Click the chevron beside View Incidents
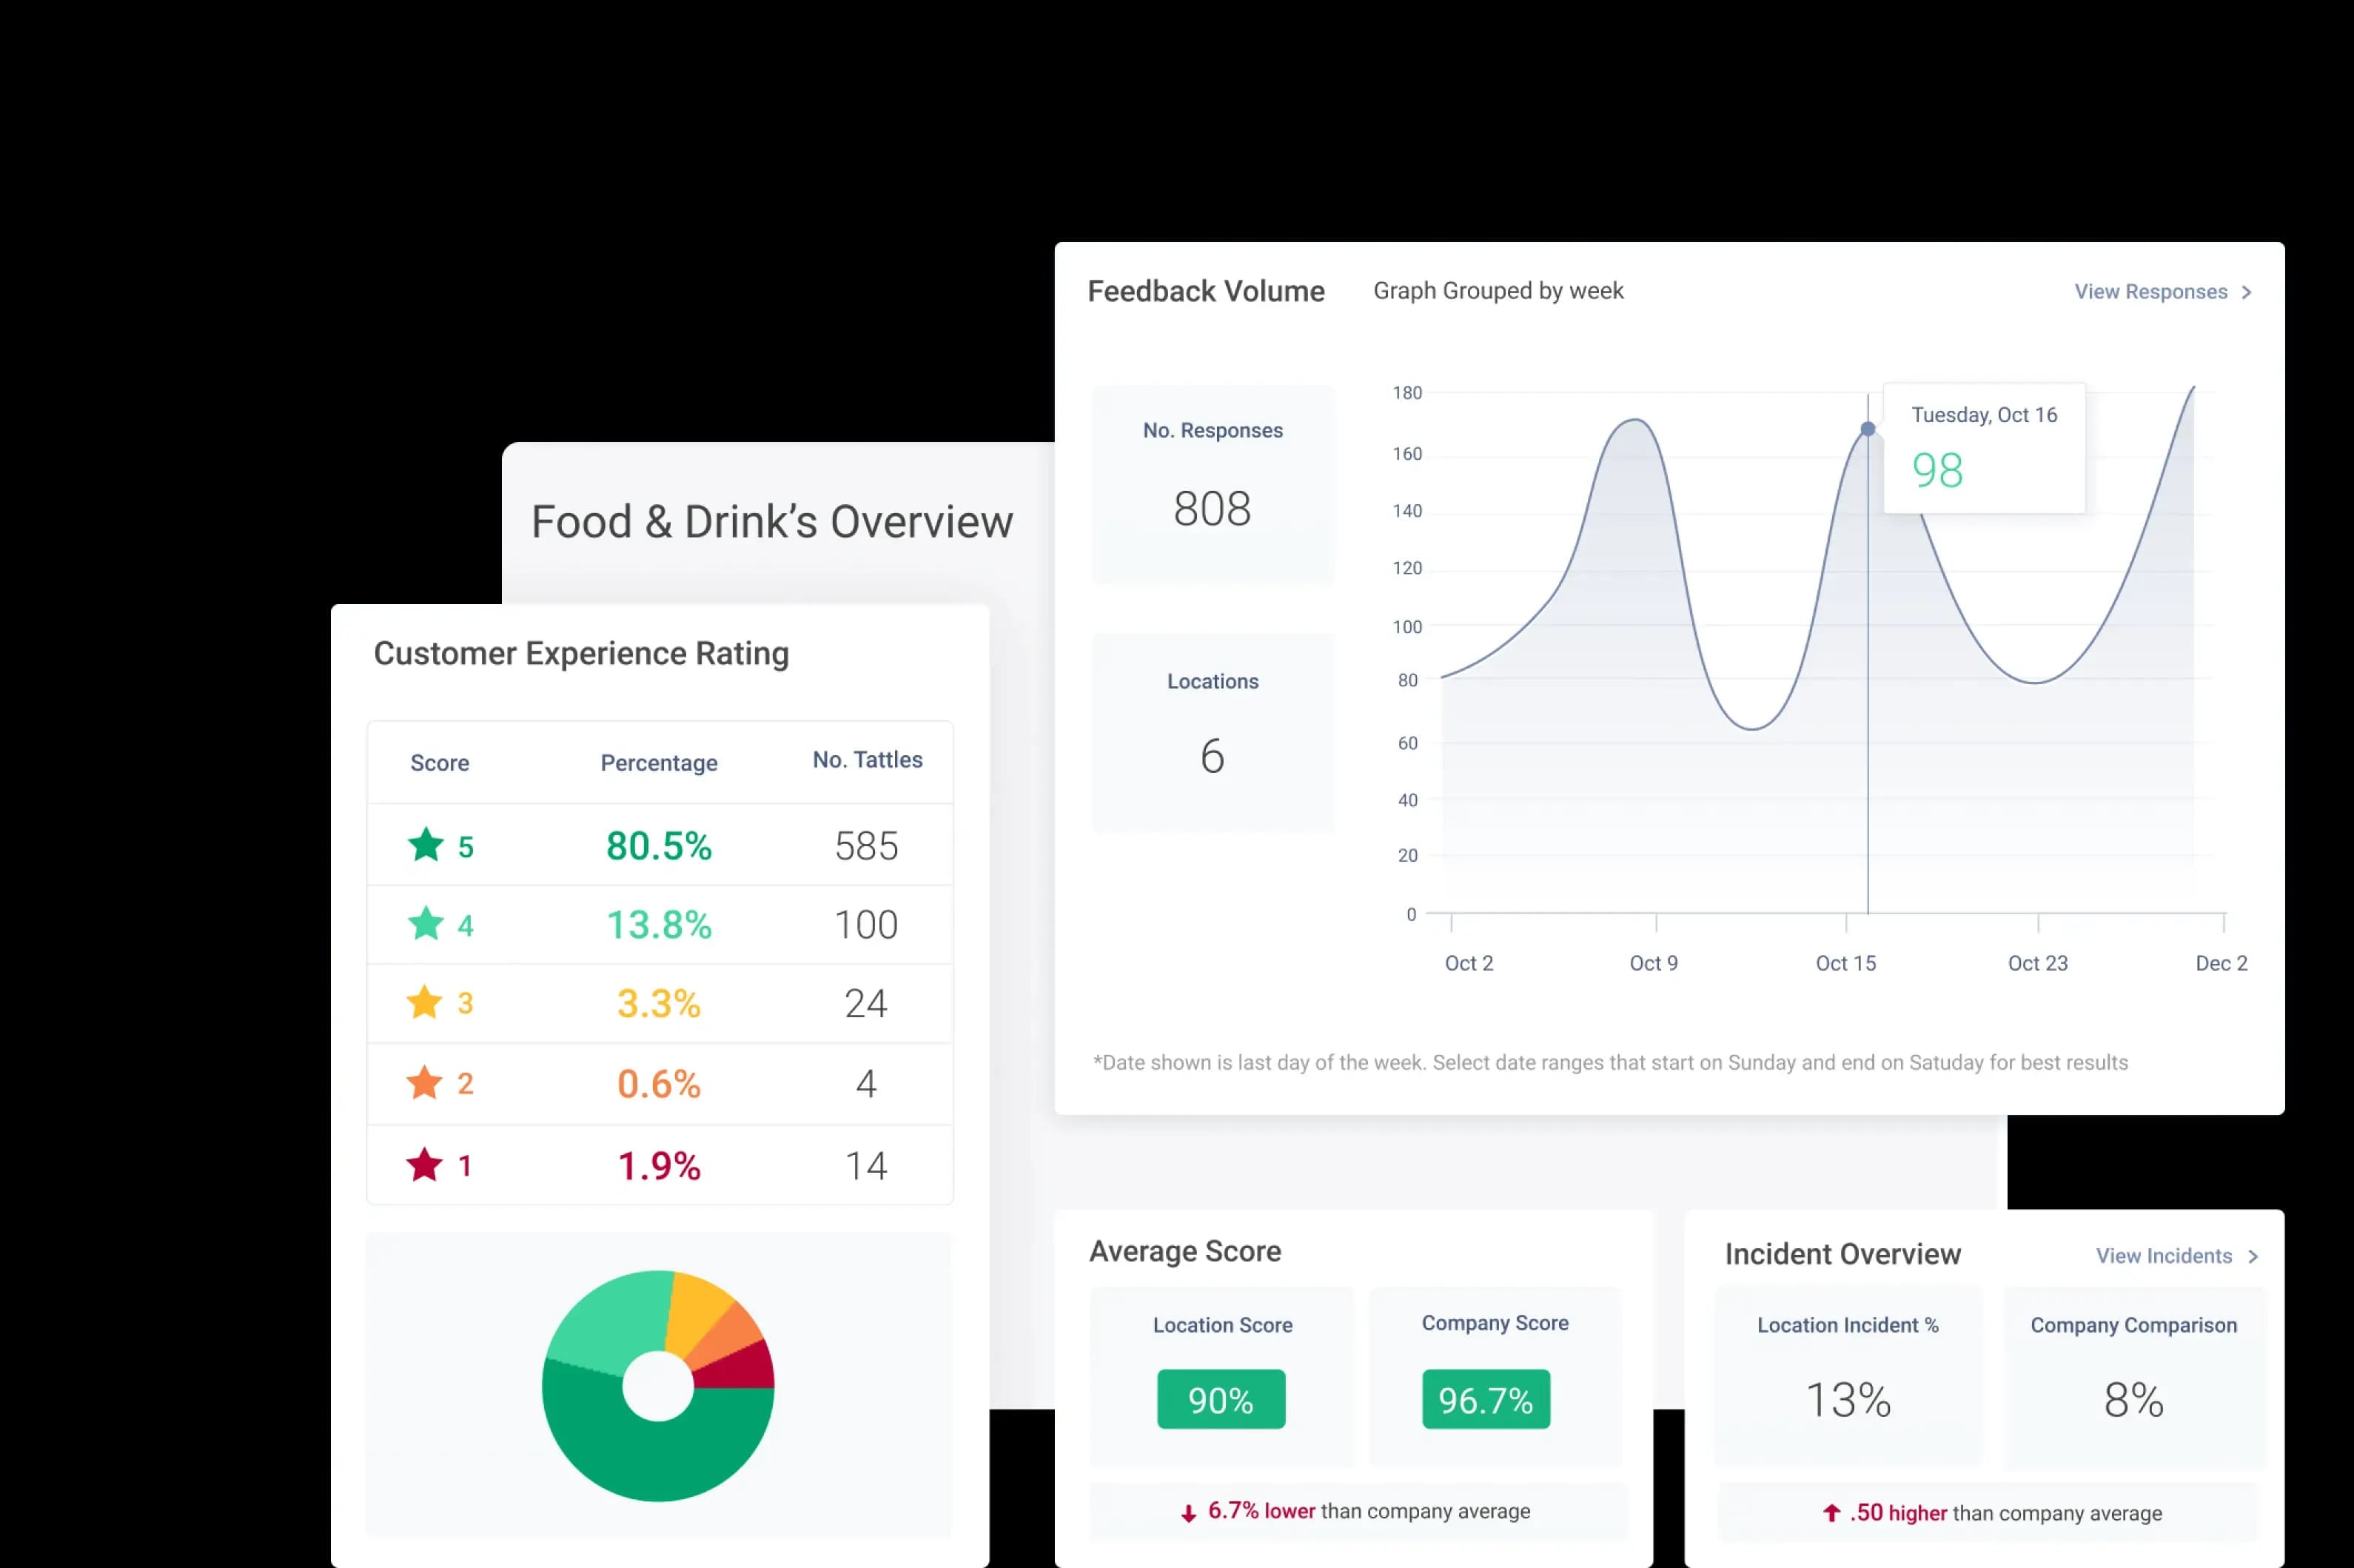The height and width of the screenshot is (1568, 2354). click(2253, 1256)
